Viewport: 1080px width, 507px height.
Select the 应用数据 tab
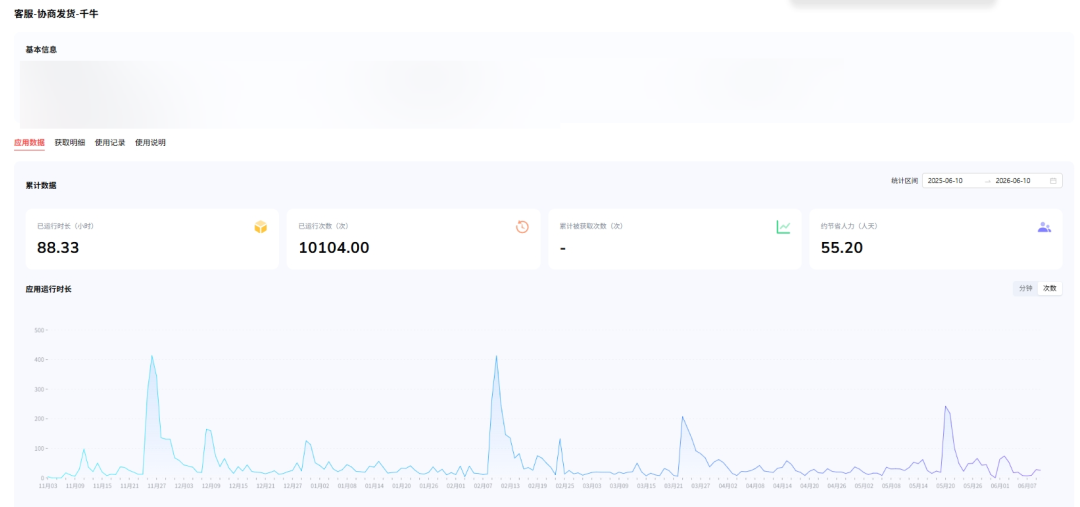point(29,143)
